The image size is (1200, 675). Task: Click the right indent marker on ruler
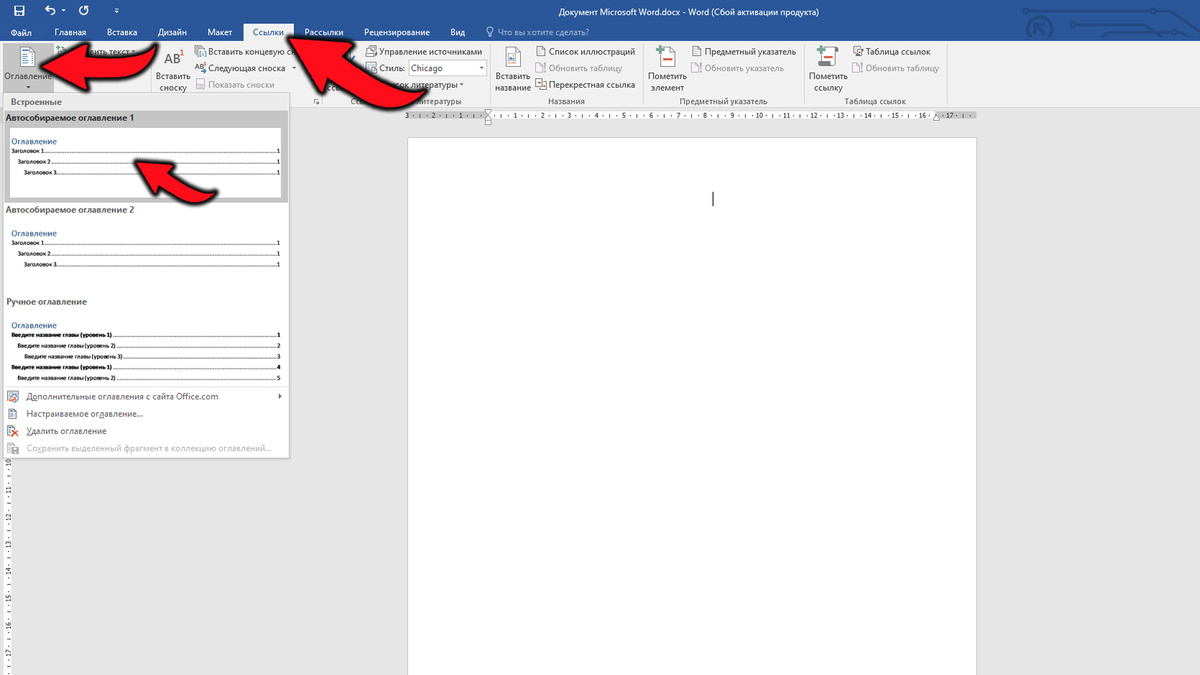[x=938, y=116]
